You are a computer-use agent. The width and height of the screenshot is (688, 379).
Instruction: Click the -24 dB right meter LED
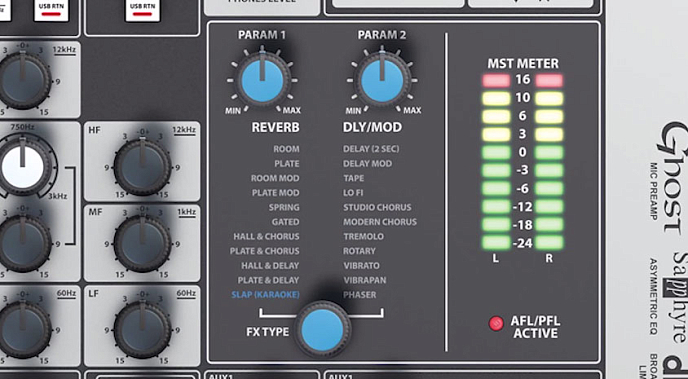[x=549, y=243]
